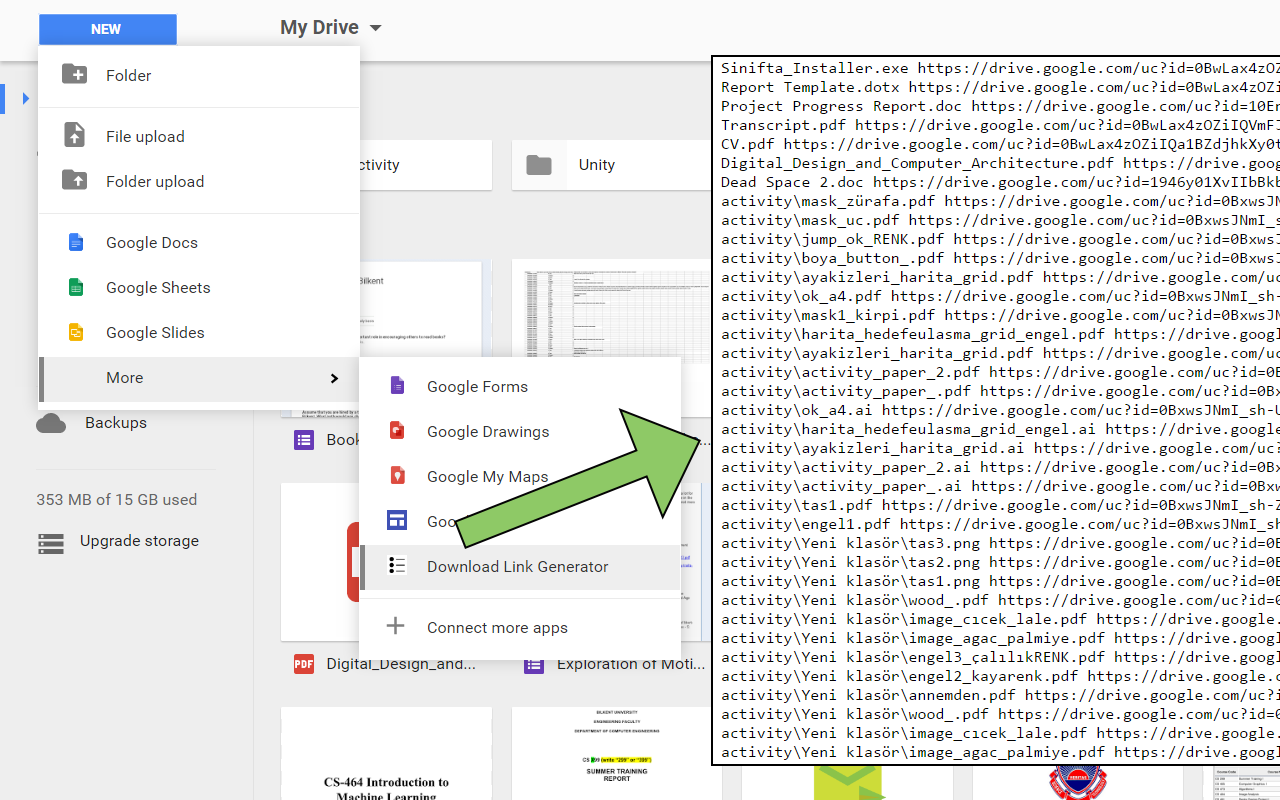
Task: Click the PDF icon beside Digital_Design_and
Action: (x=303, y=663)
